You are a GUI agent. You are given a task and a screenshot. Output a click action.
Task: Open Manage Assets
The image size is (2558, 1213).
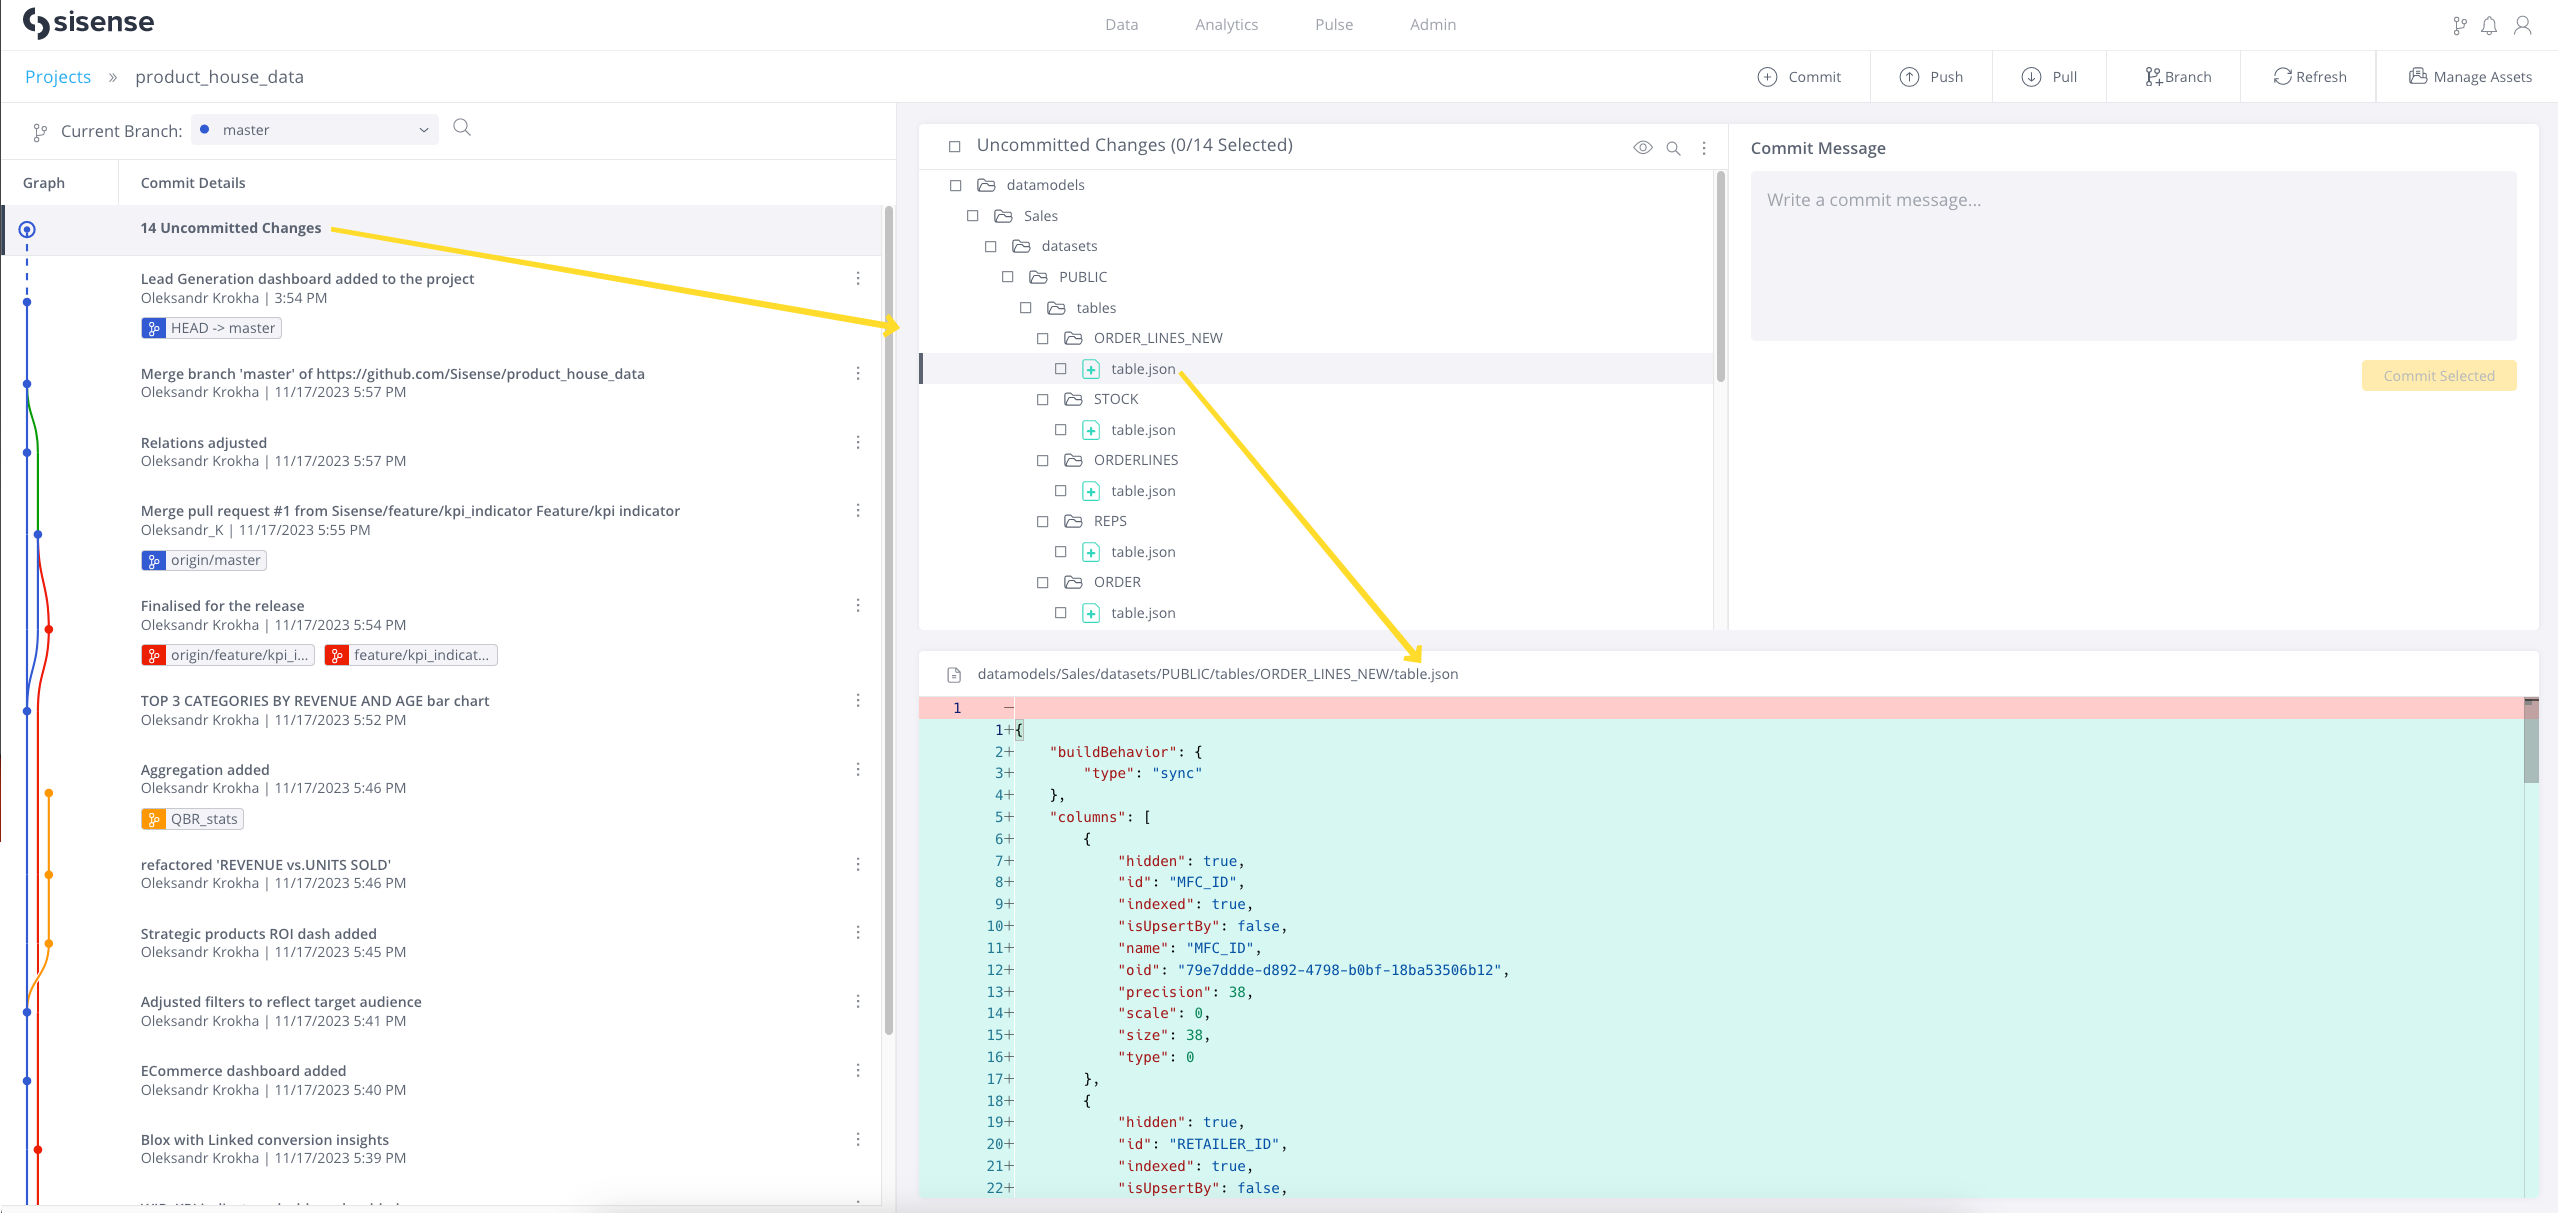tap(2470, 77)
